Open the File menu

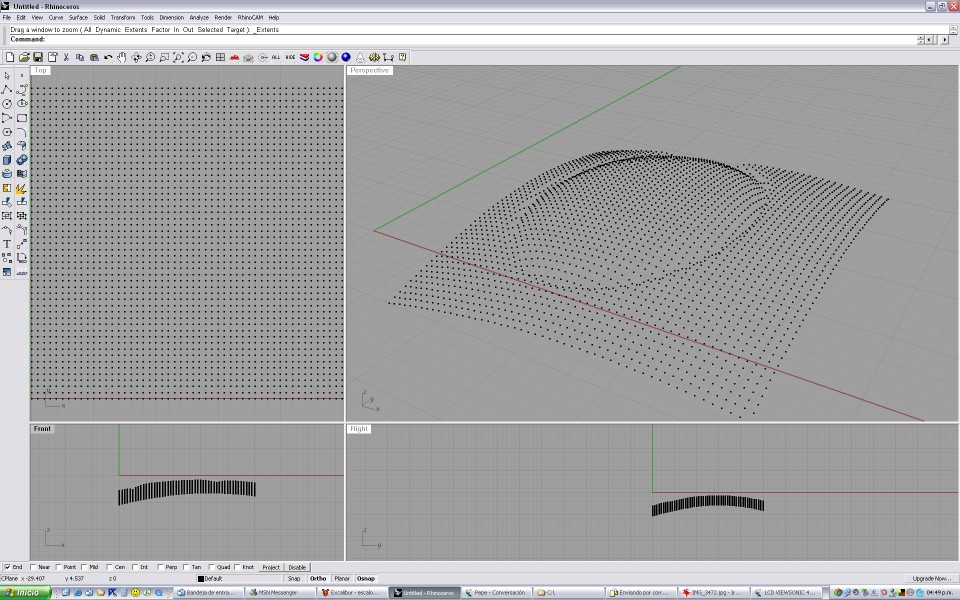[x=7, y=18]
